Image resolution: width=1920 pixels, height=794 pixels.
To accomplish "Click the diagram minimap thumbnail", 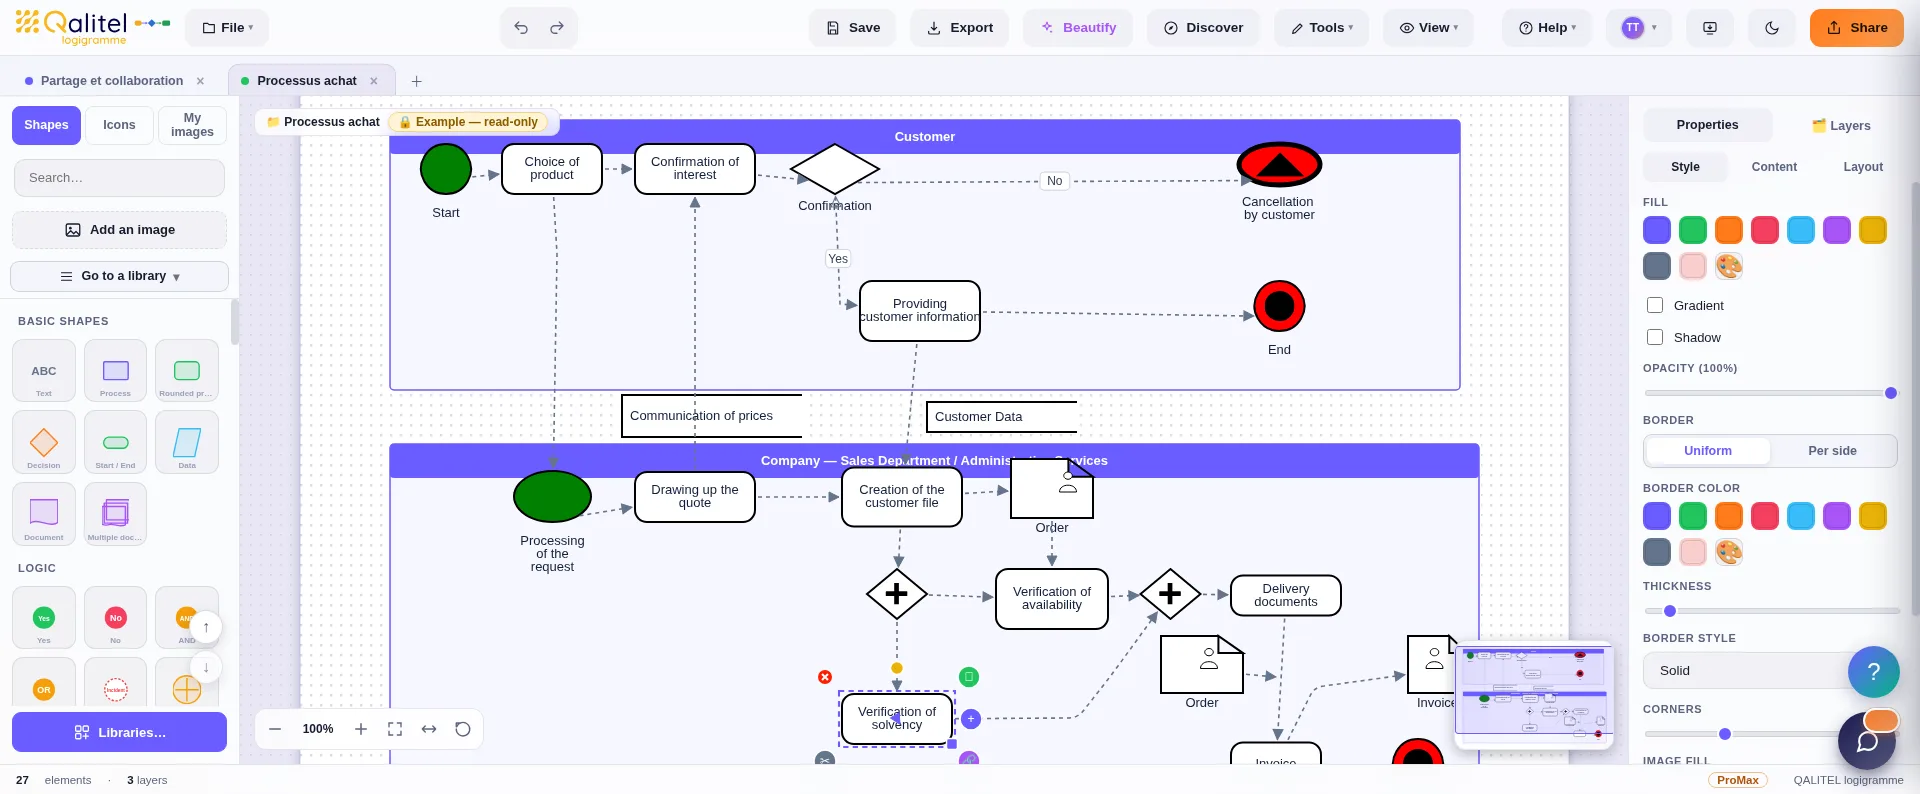I will pyautogui.click(x=1534, y=696).
